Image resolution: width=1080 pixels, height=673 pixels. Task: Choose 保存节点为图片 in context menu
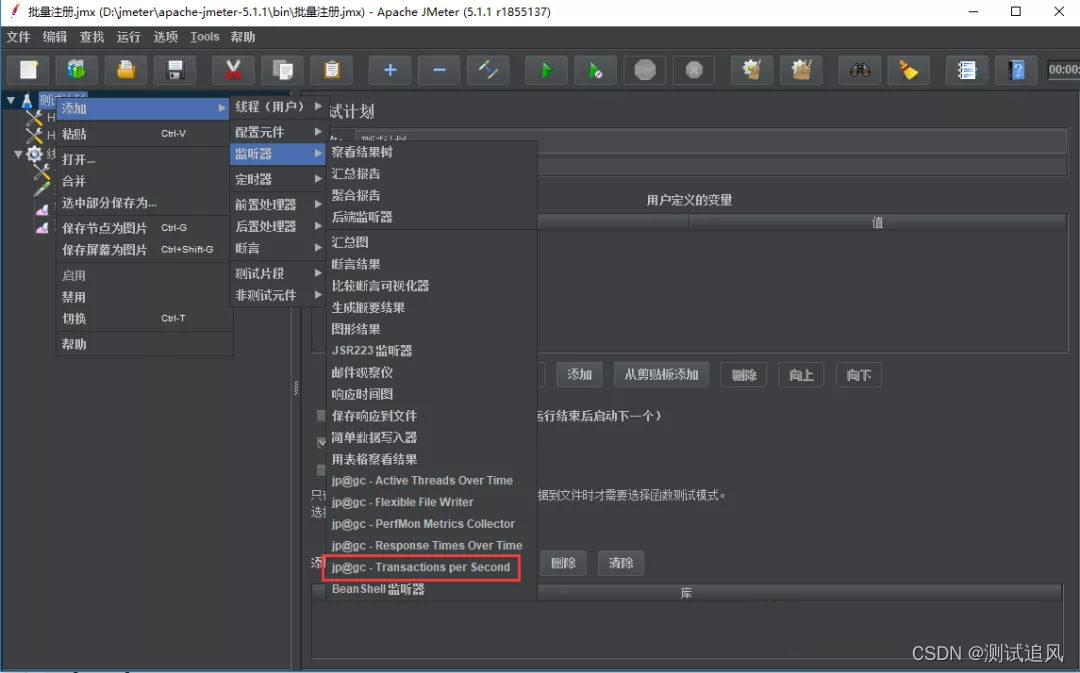(143, 227)
